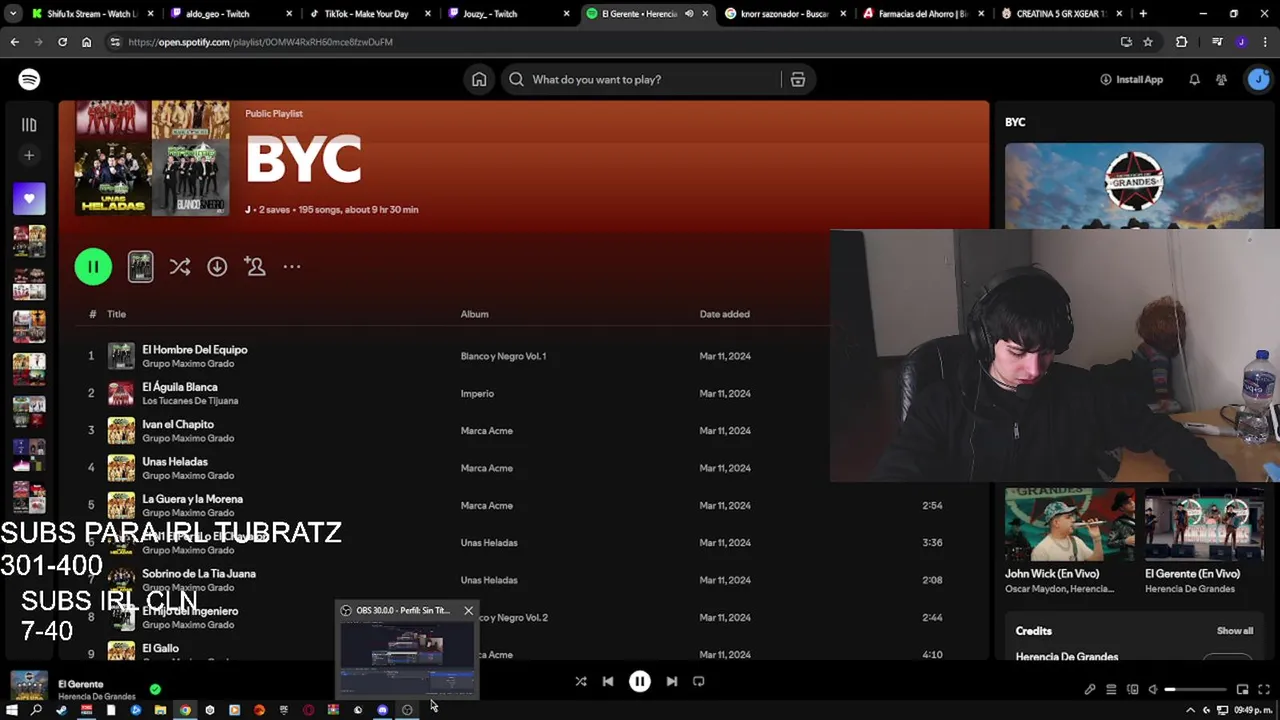Sort by Album column header
Image resolution: width=1280 pixels, height=720 pixels.
pos(474,314)
